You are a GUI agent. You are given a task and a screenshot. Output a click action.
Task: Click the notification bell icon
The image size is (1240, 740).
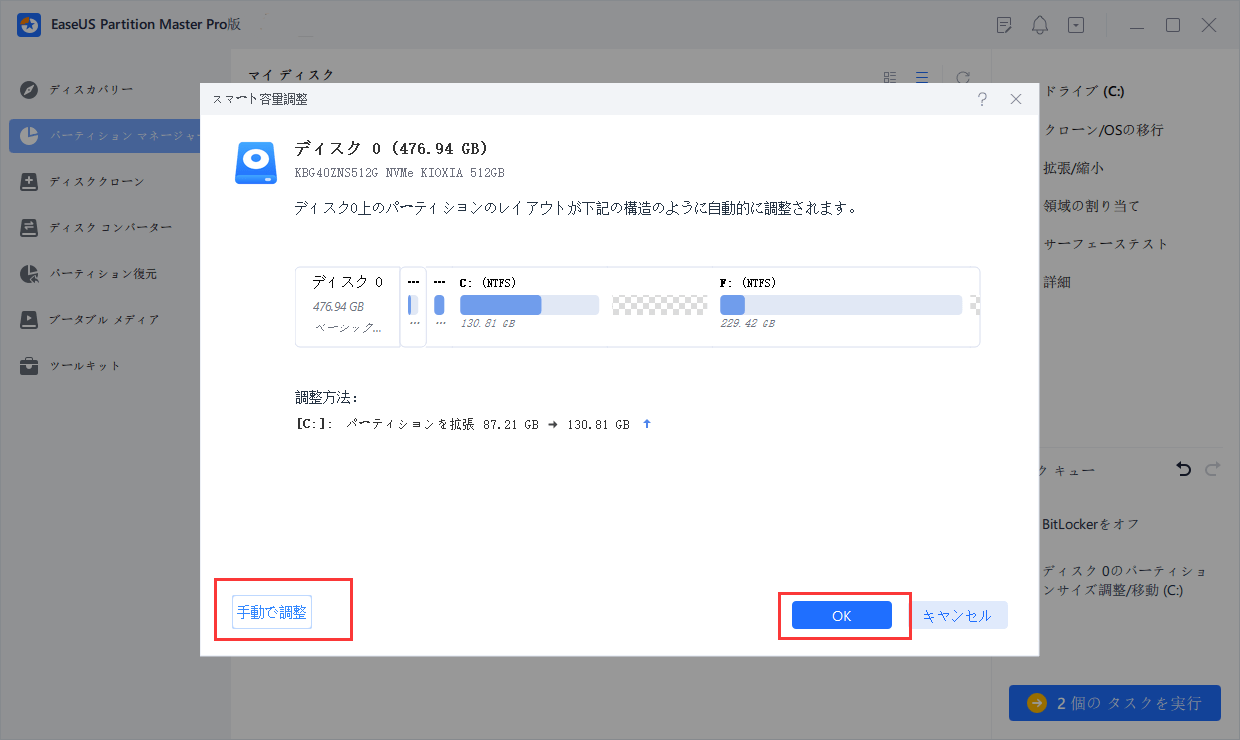[x=1039, y=24]
